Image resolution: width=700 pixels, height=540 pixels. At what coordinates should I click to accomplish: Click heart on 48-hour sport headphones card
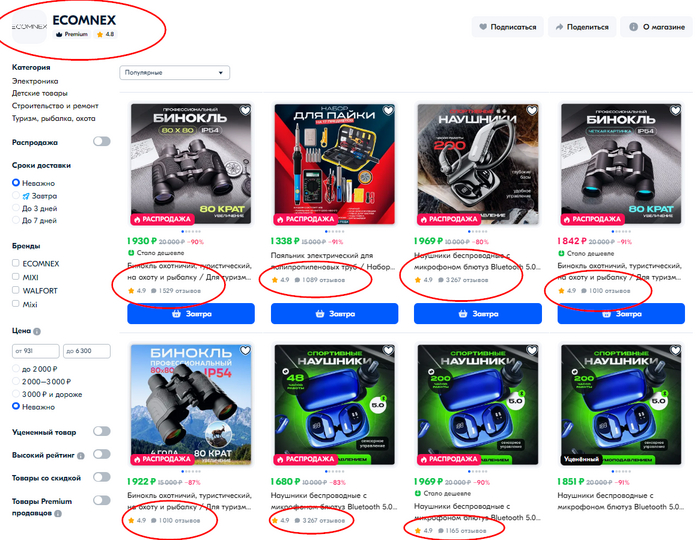tap(388, 351)
